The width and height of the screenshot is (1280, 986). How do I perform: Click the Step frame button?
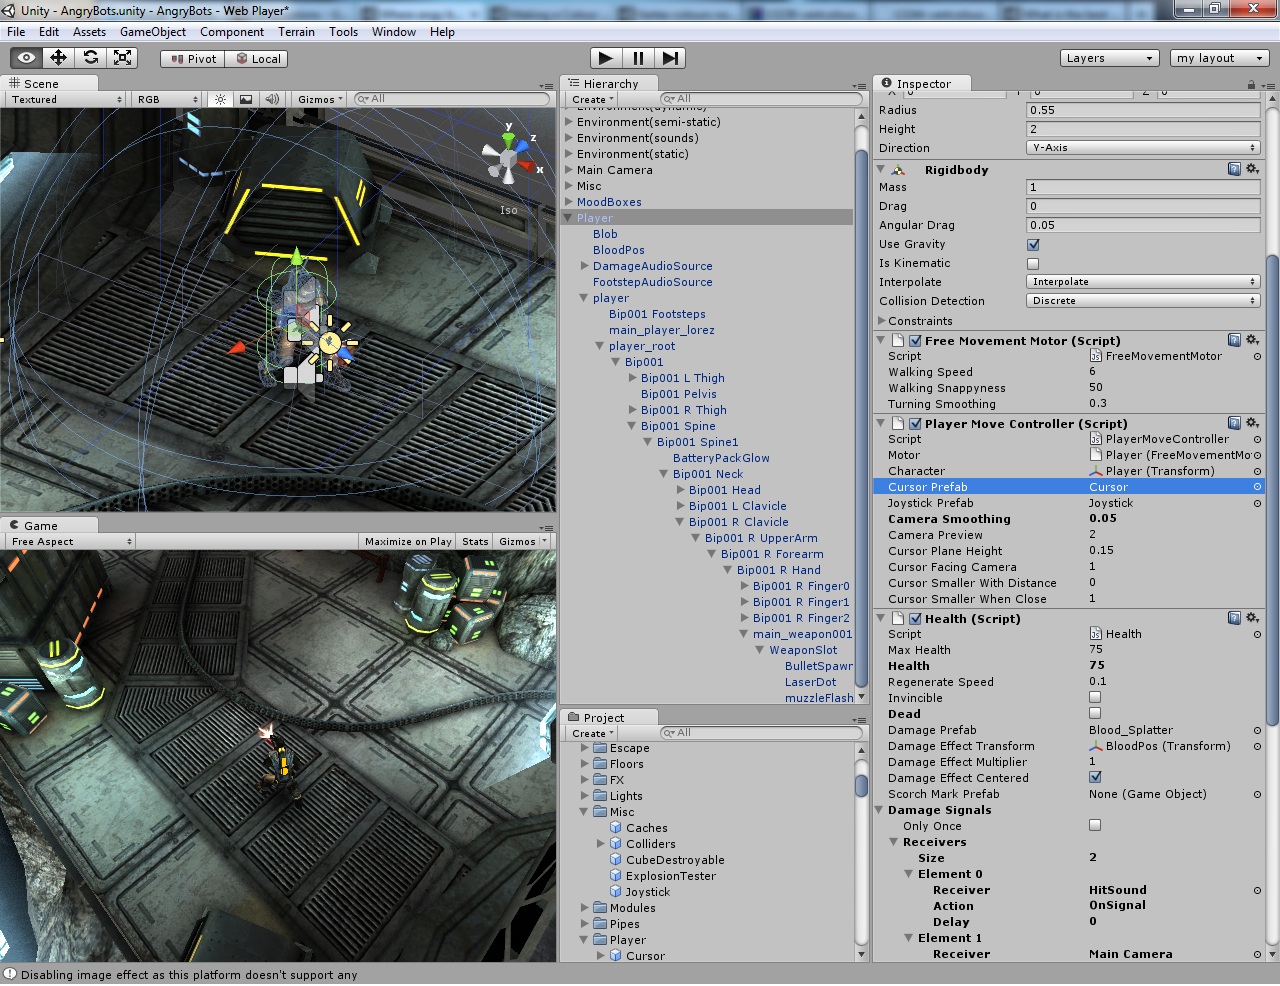pos(671,58)
